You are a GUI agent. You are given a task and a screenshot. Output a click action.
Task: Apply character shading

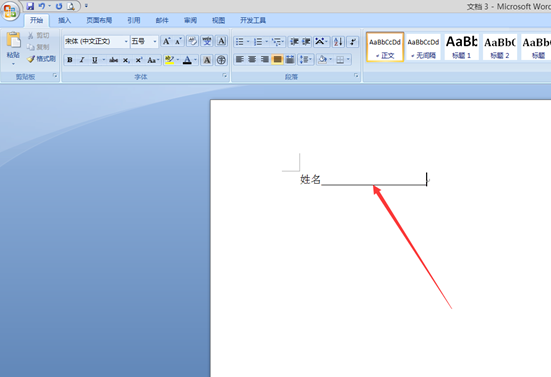pos(207,60)
